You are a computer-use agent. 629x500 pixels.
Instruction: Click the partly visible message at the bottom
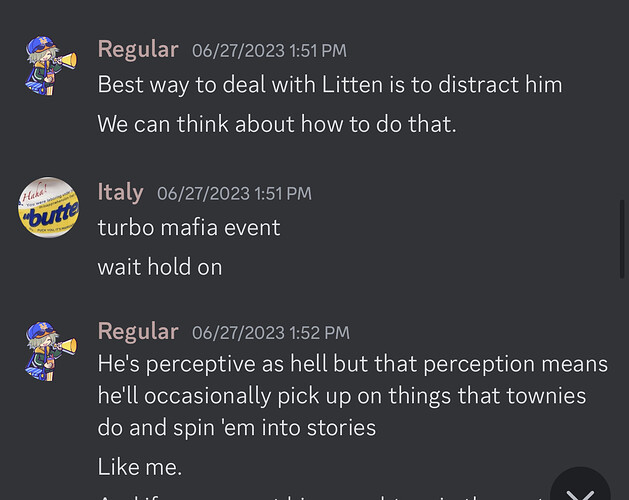tap(321, 497)
